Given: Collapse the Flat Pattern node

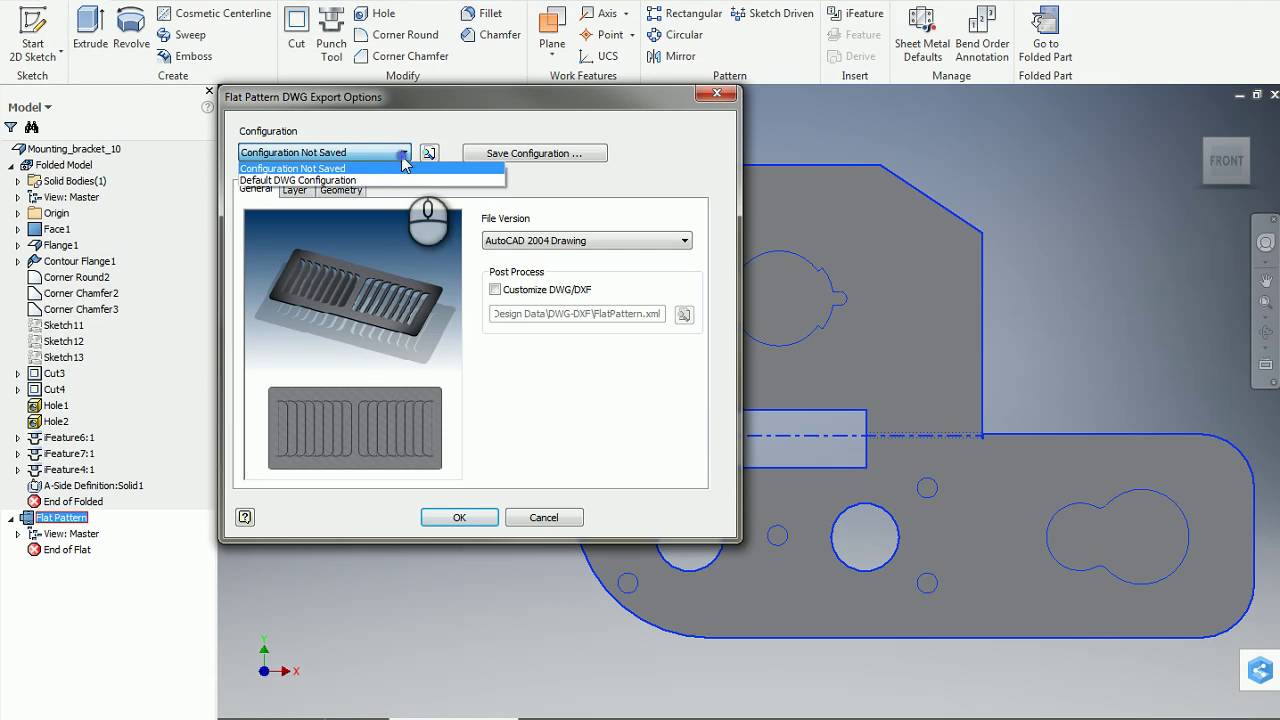Looking at the screenshot, I should pyautogui.click(x=12, y=517).
